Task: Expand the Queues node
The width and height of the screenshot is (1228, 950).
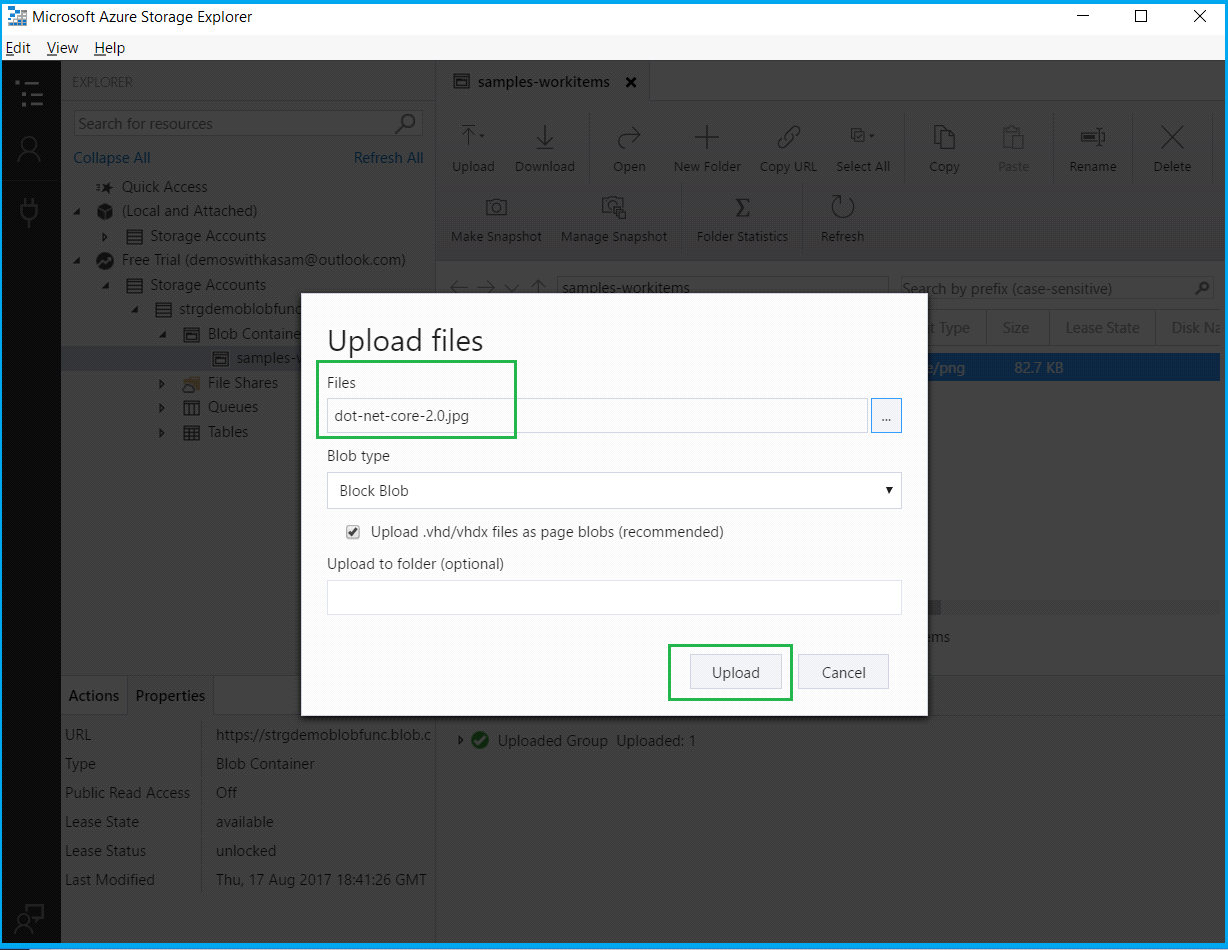Action: (162, 408)
